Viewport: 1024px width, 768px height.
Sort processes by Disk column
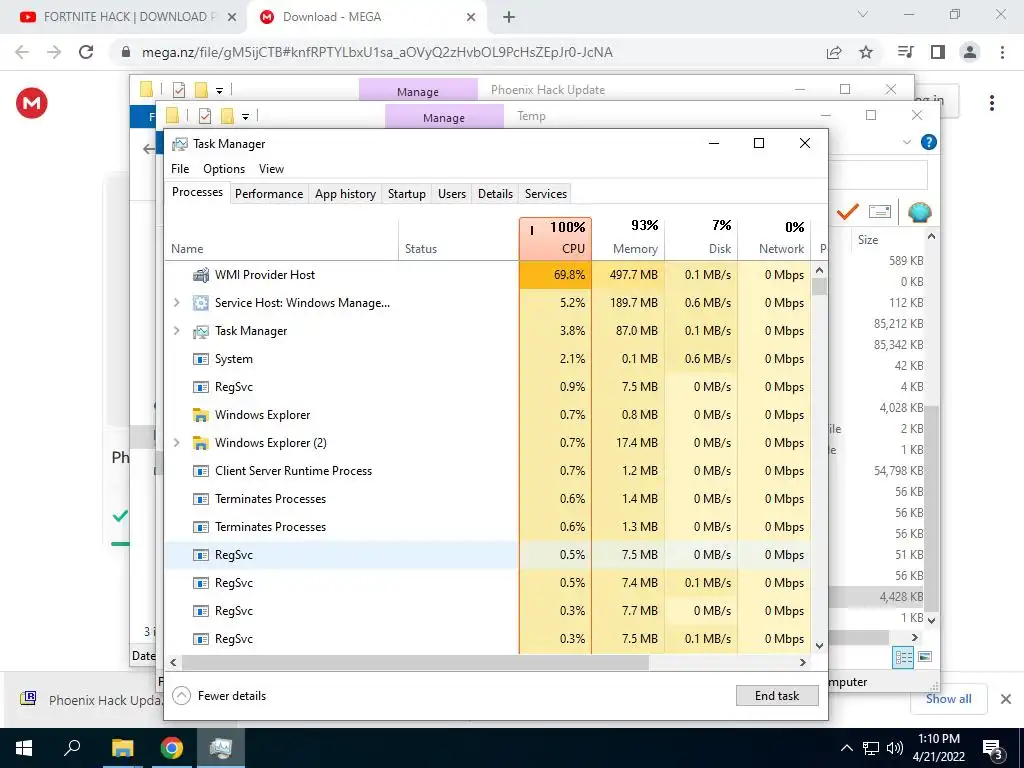(x=701, y=239)
